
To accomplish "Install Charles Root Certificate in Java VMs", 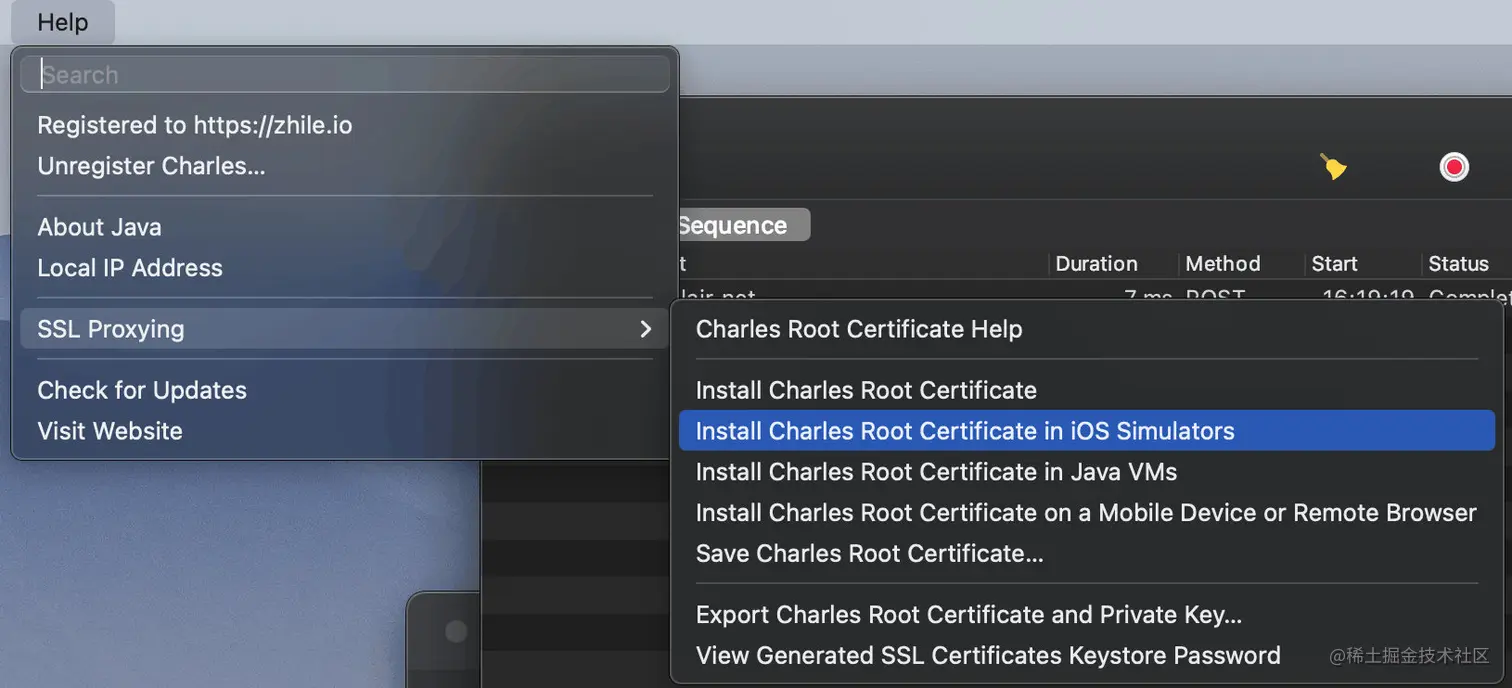I will pyautogui.click(x=1087, y=472).
